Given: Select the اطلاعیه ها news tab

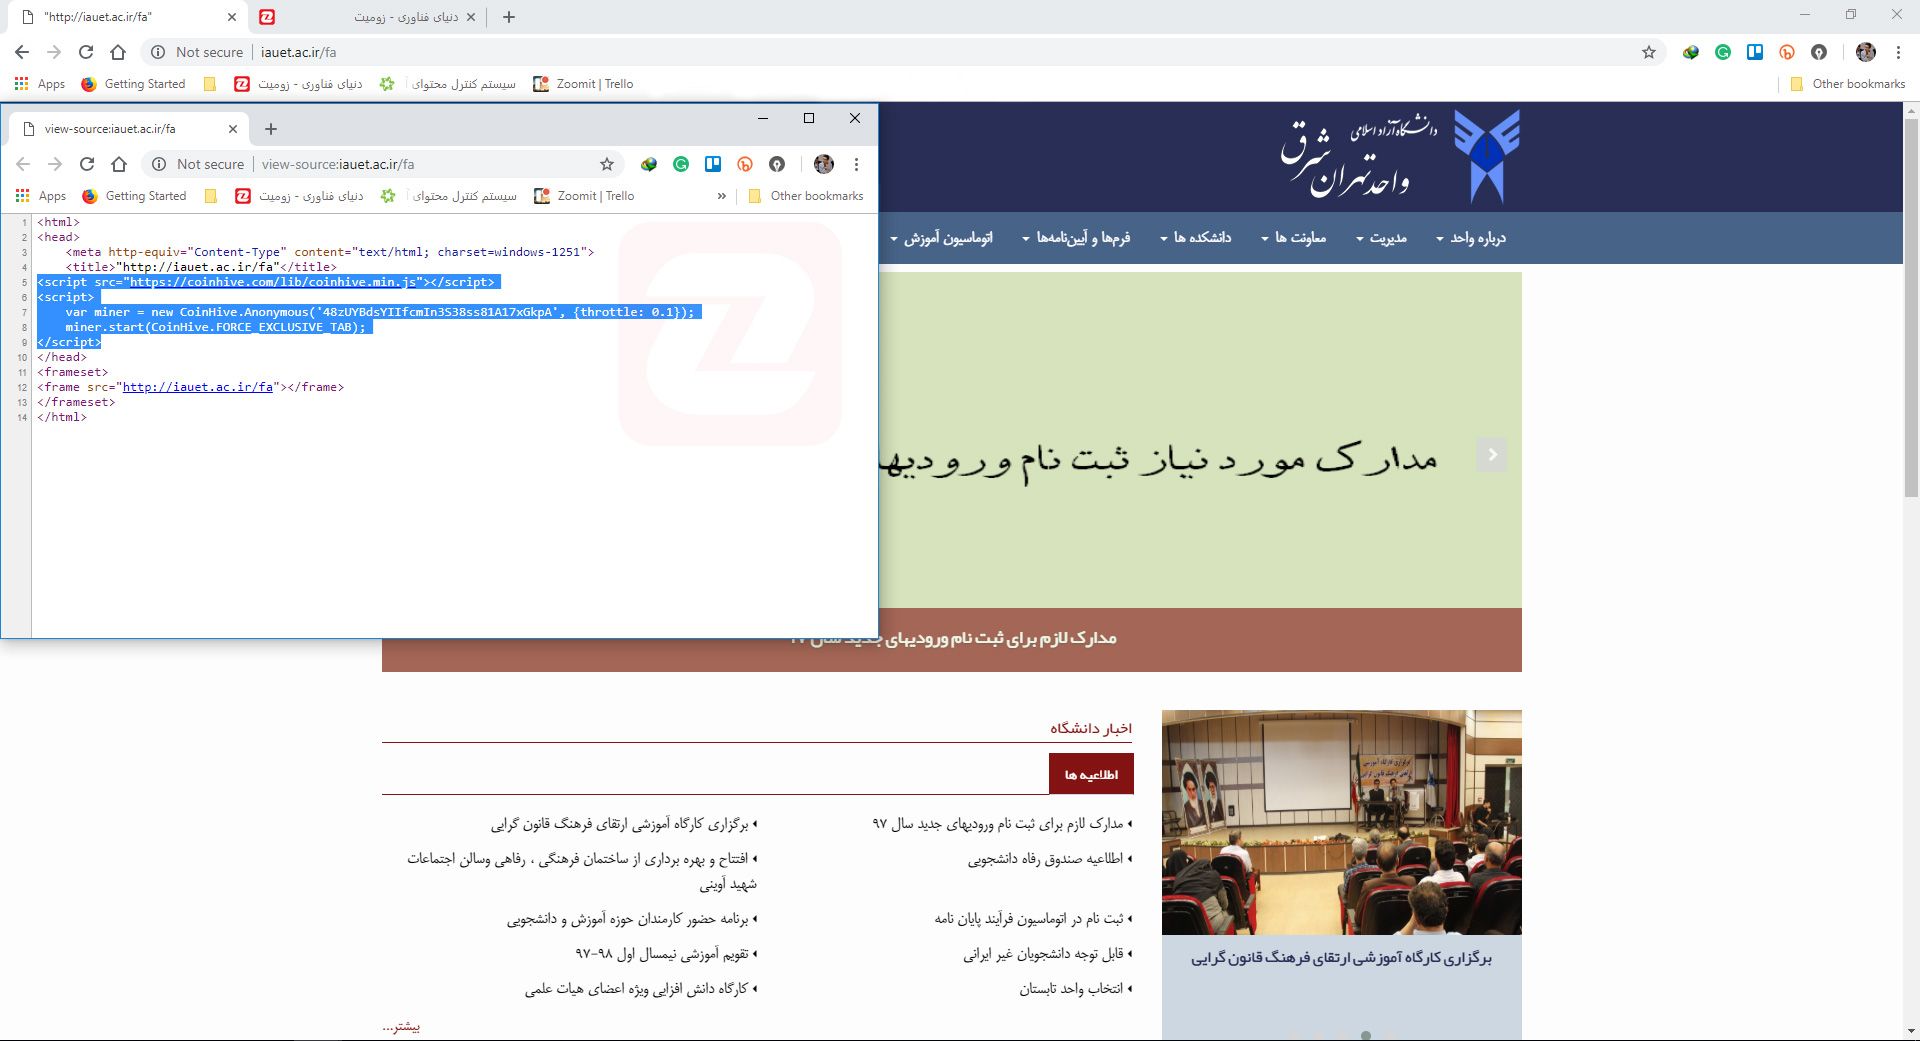Looking at the screenshot, I should pos(1091,775).
